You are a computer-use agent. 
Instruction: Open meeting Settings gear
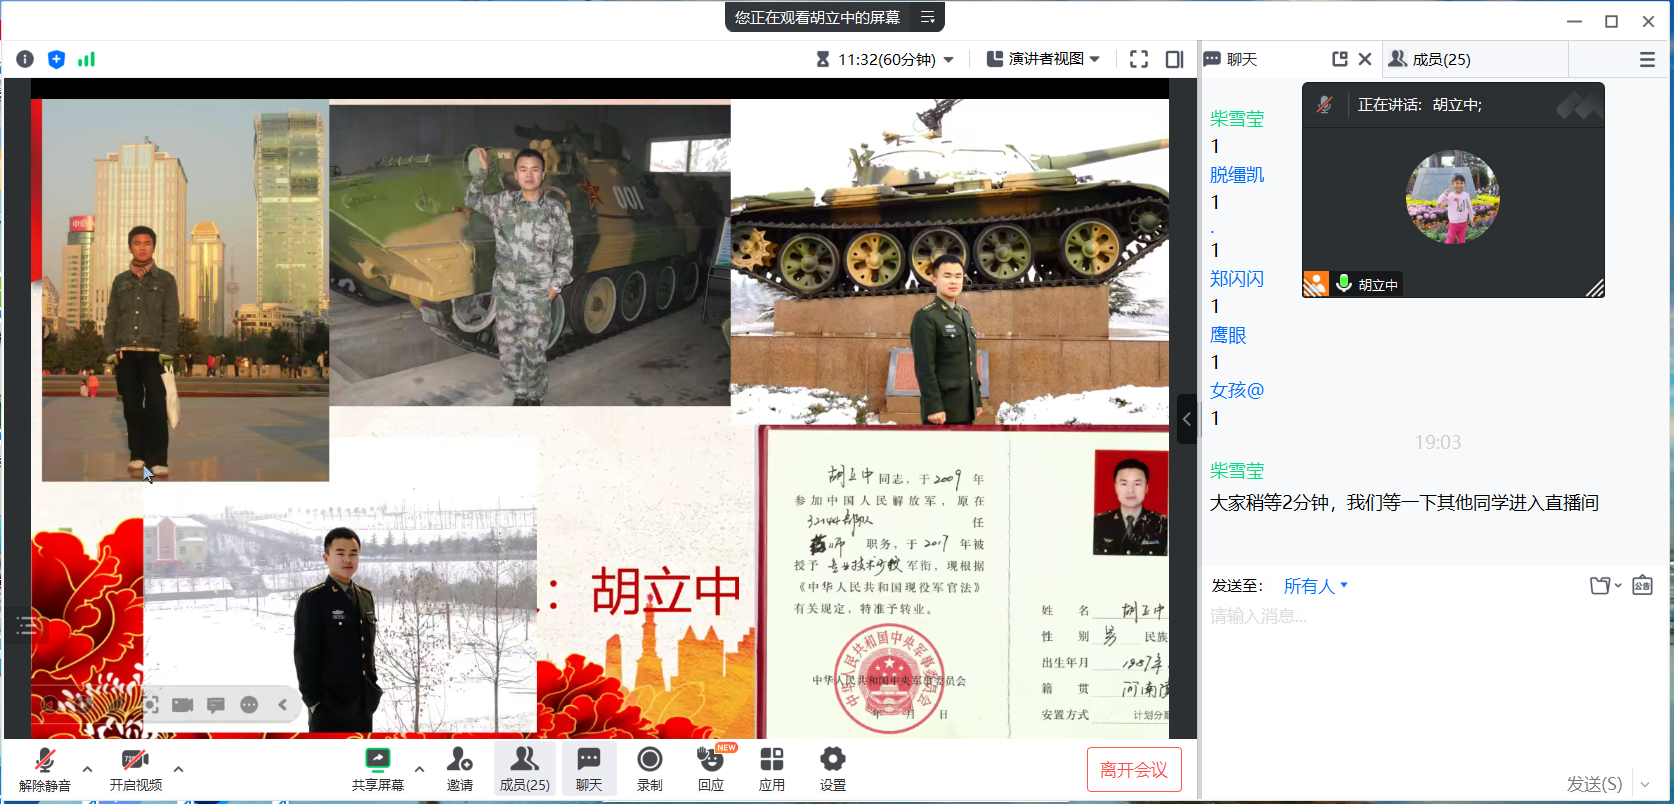click(832, 768)
